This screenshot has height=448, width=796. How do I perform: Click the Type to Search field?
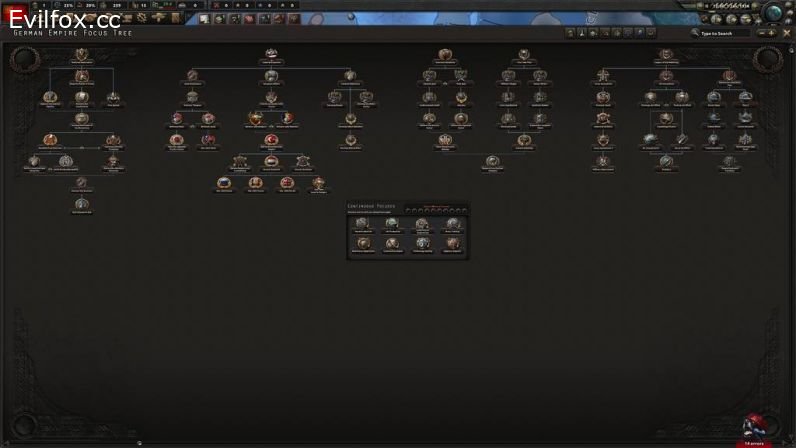tap(724, 33)
